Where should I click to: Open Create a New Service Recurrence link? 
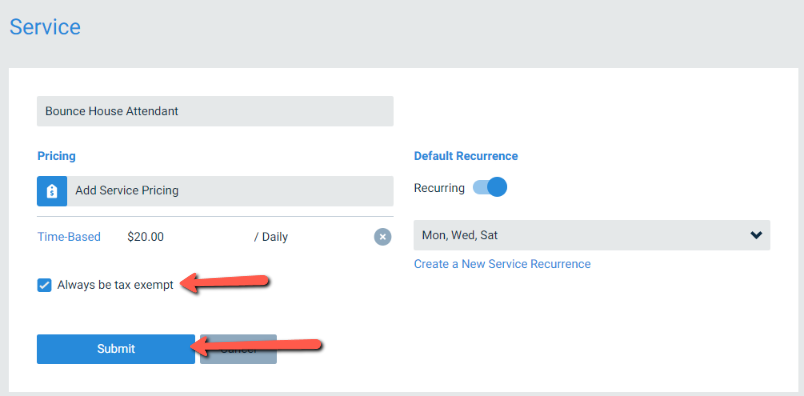pos(502,264)
